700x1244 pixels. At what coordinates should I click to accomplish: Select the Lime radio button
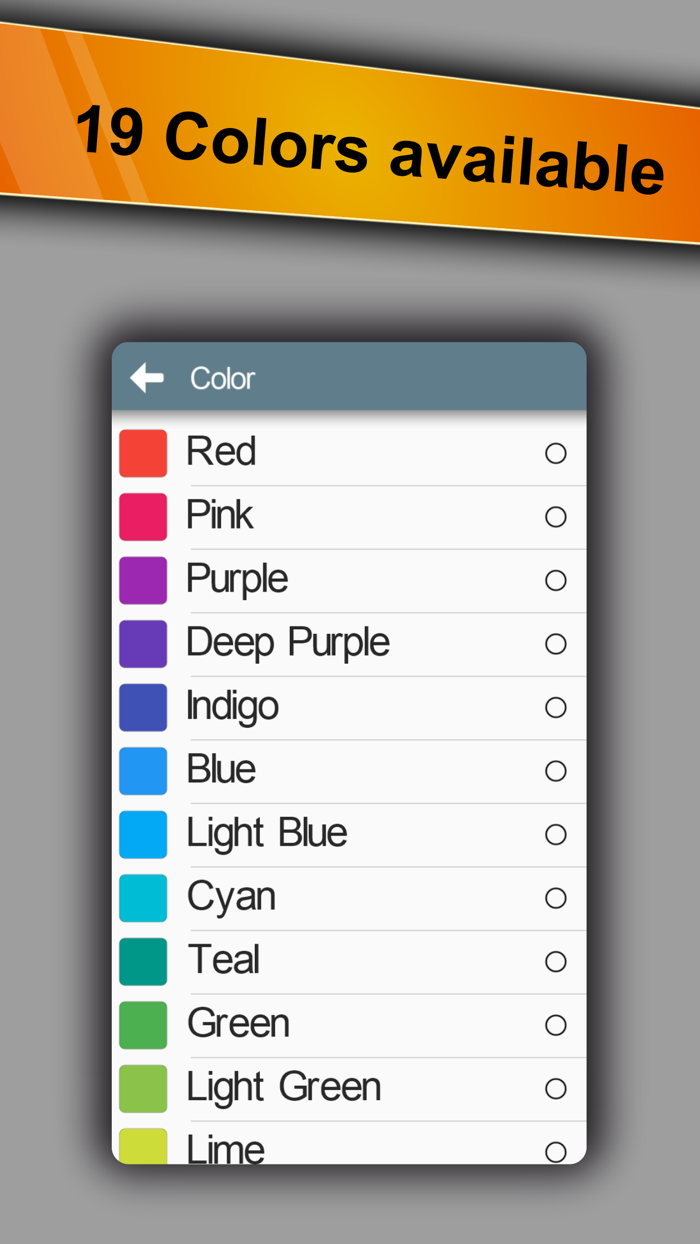[x=556, y=1152]
